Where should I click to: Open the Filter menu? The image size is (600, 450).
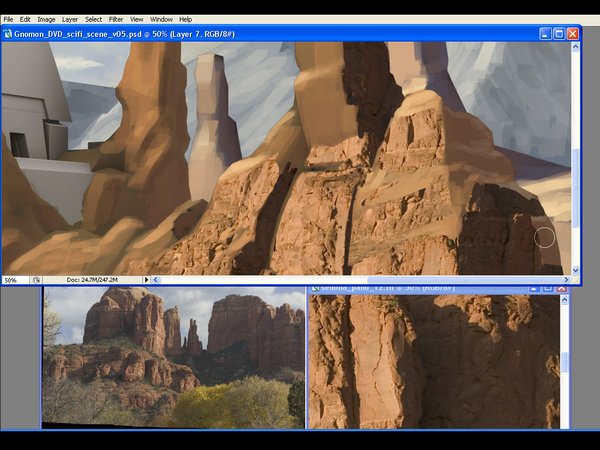[x=117, y=19]
